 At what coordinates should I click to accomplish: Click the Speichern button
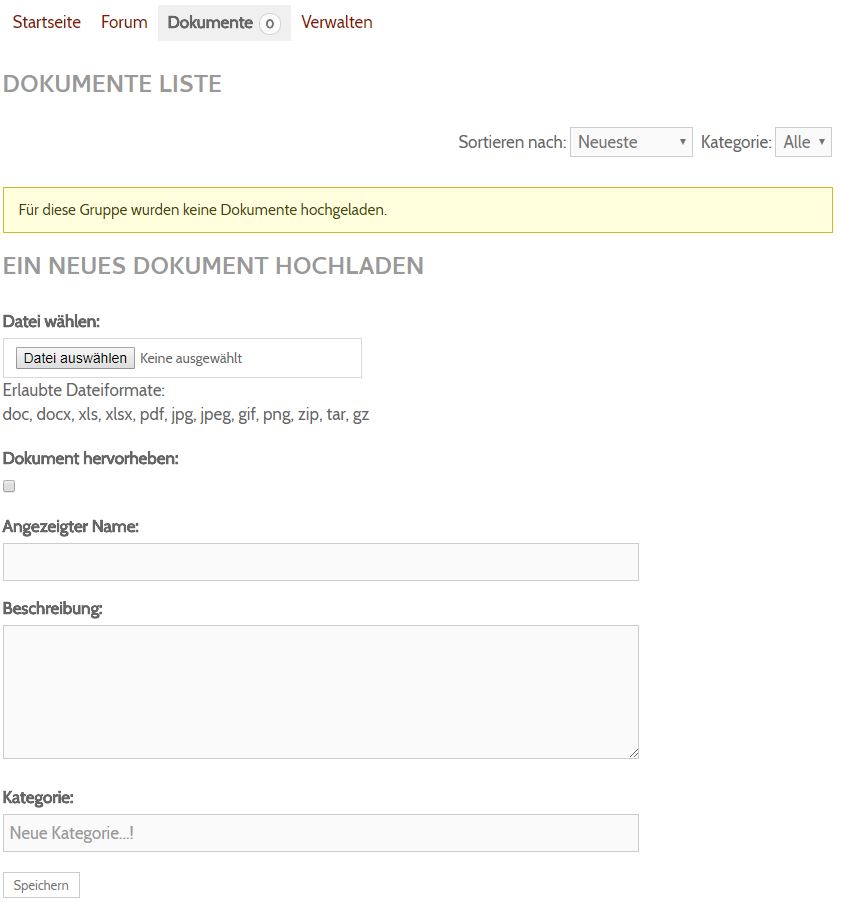tap(41, 885)
